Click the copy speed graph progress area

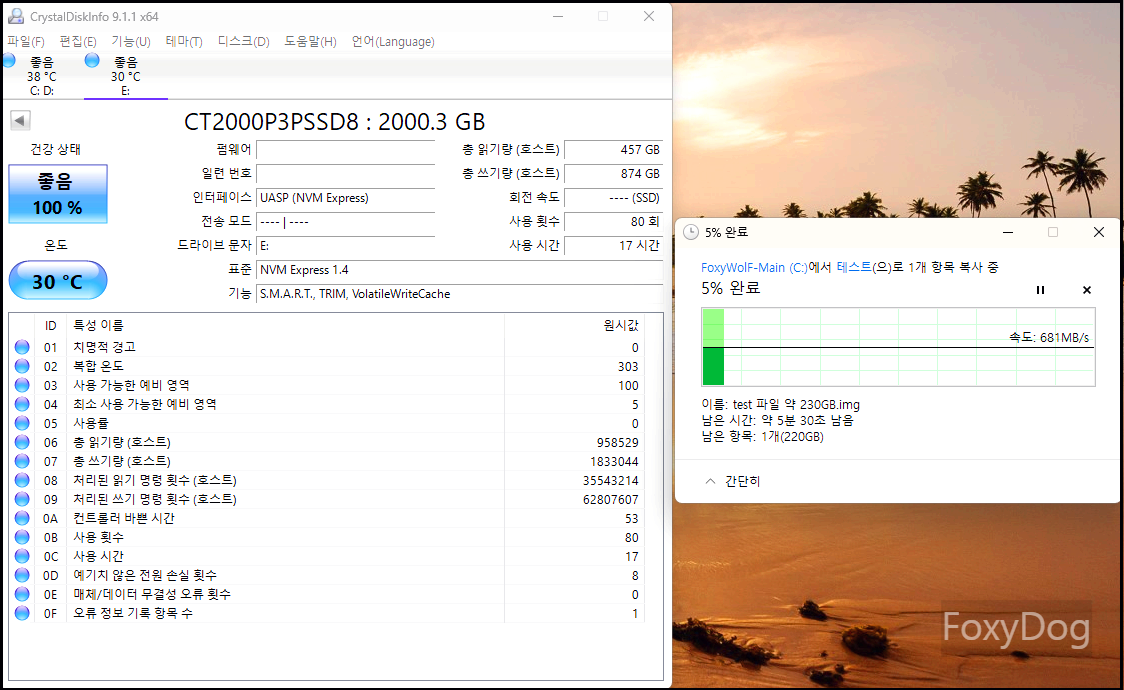click(898, 347)
